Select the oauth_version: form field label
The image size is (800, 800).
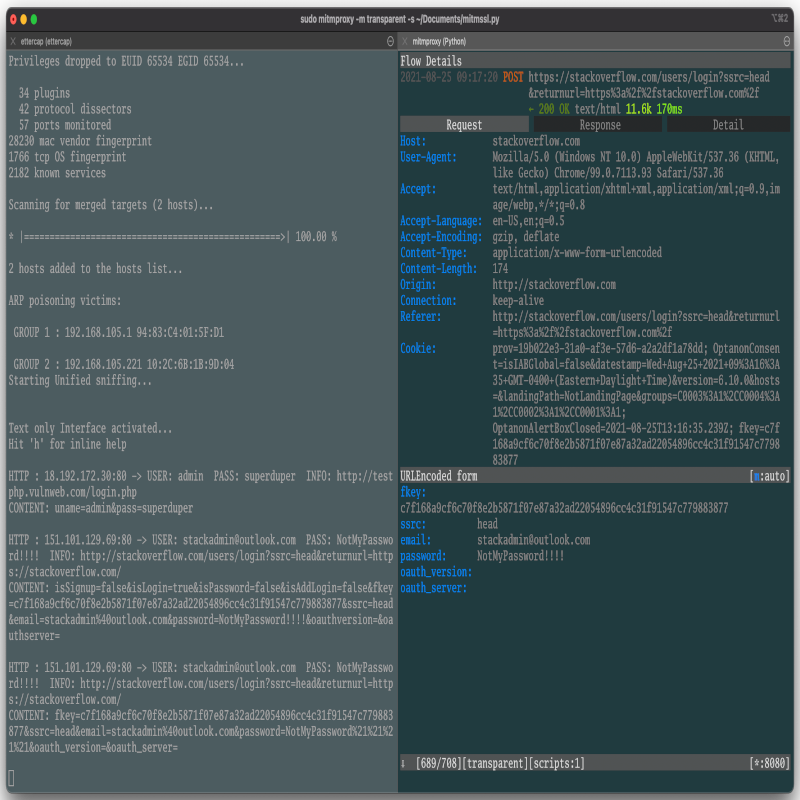pyautogui.click(x=436, y=572)
